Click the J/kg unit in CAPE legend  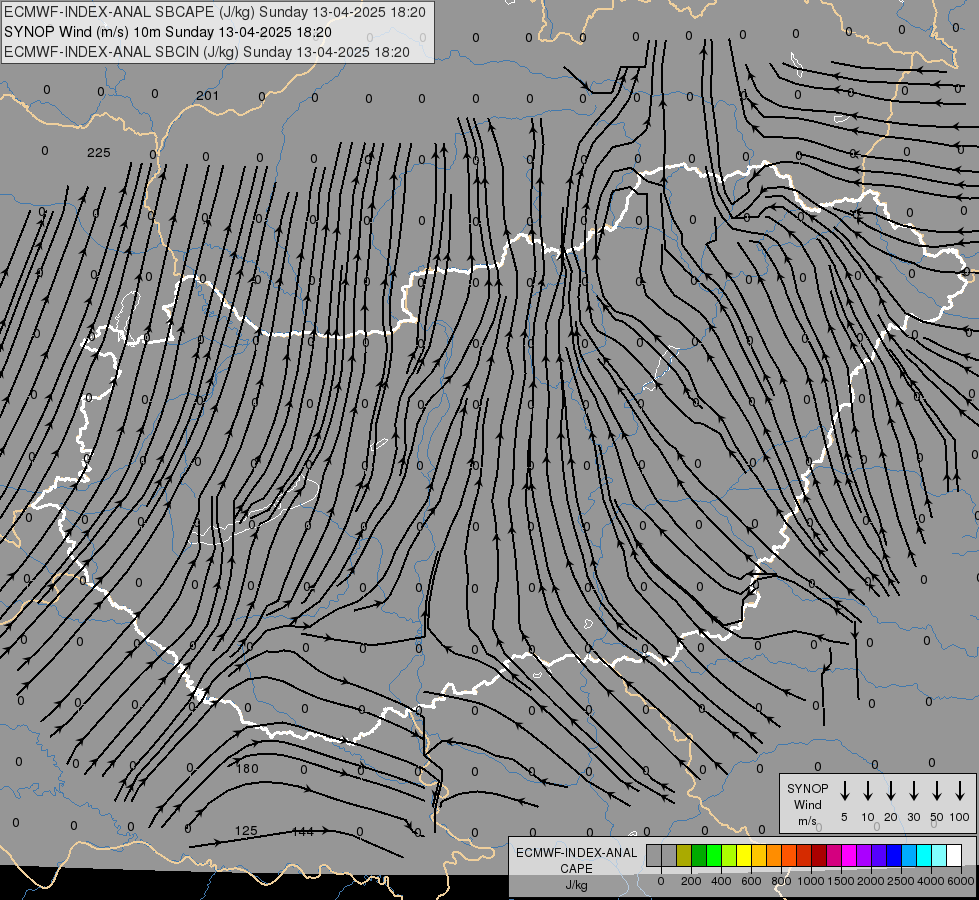coord(576,884)
